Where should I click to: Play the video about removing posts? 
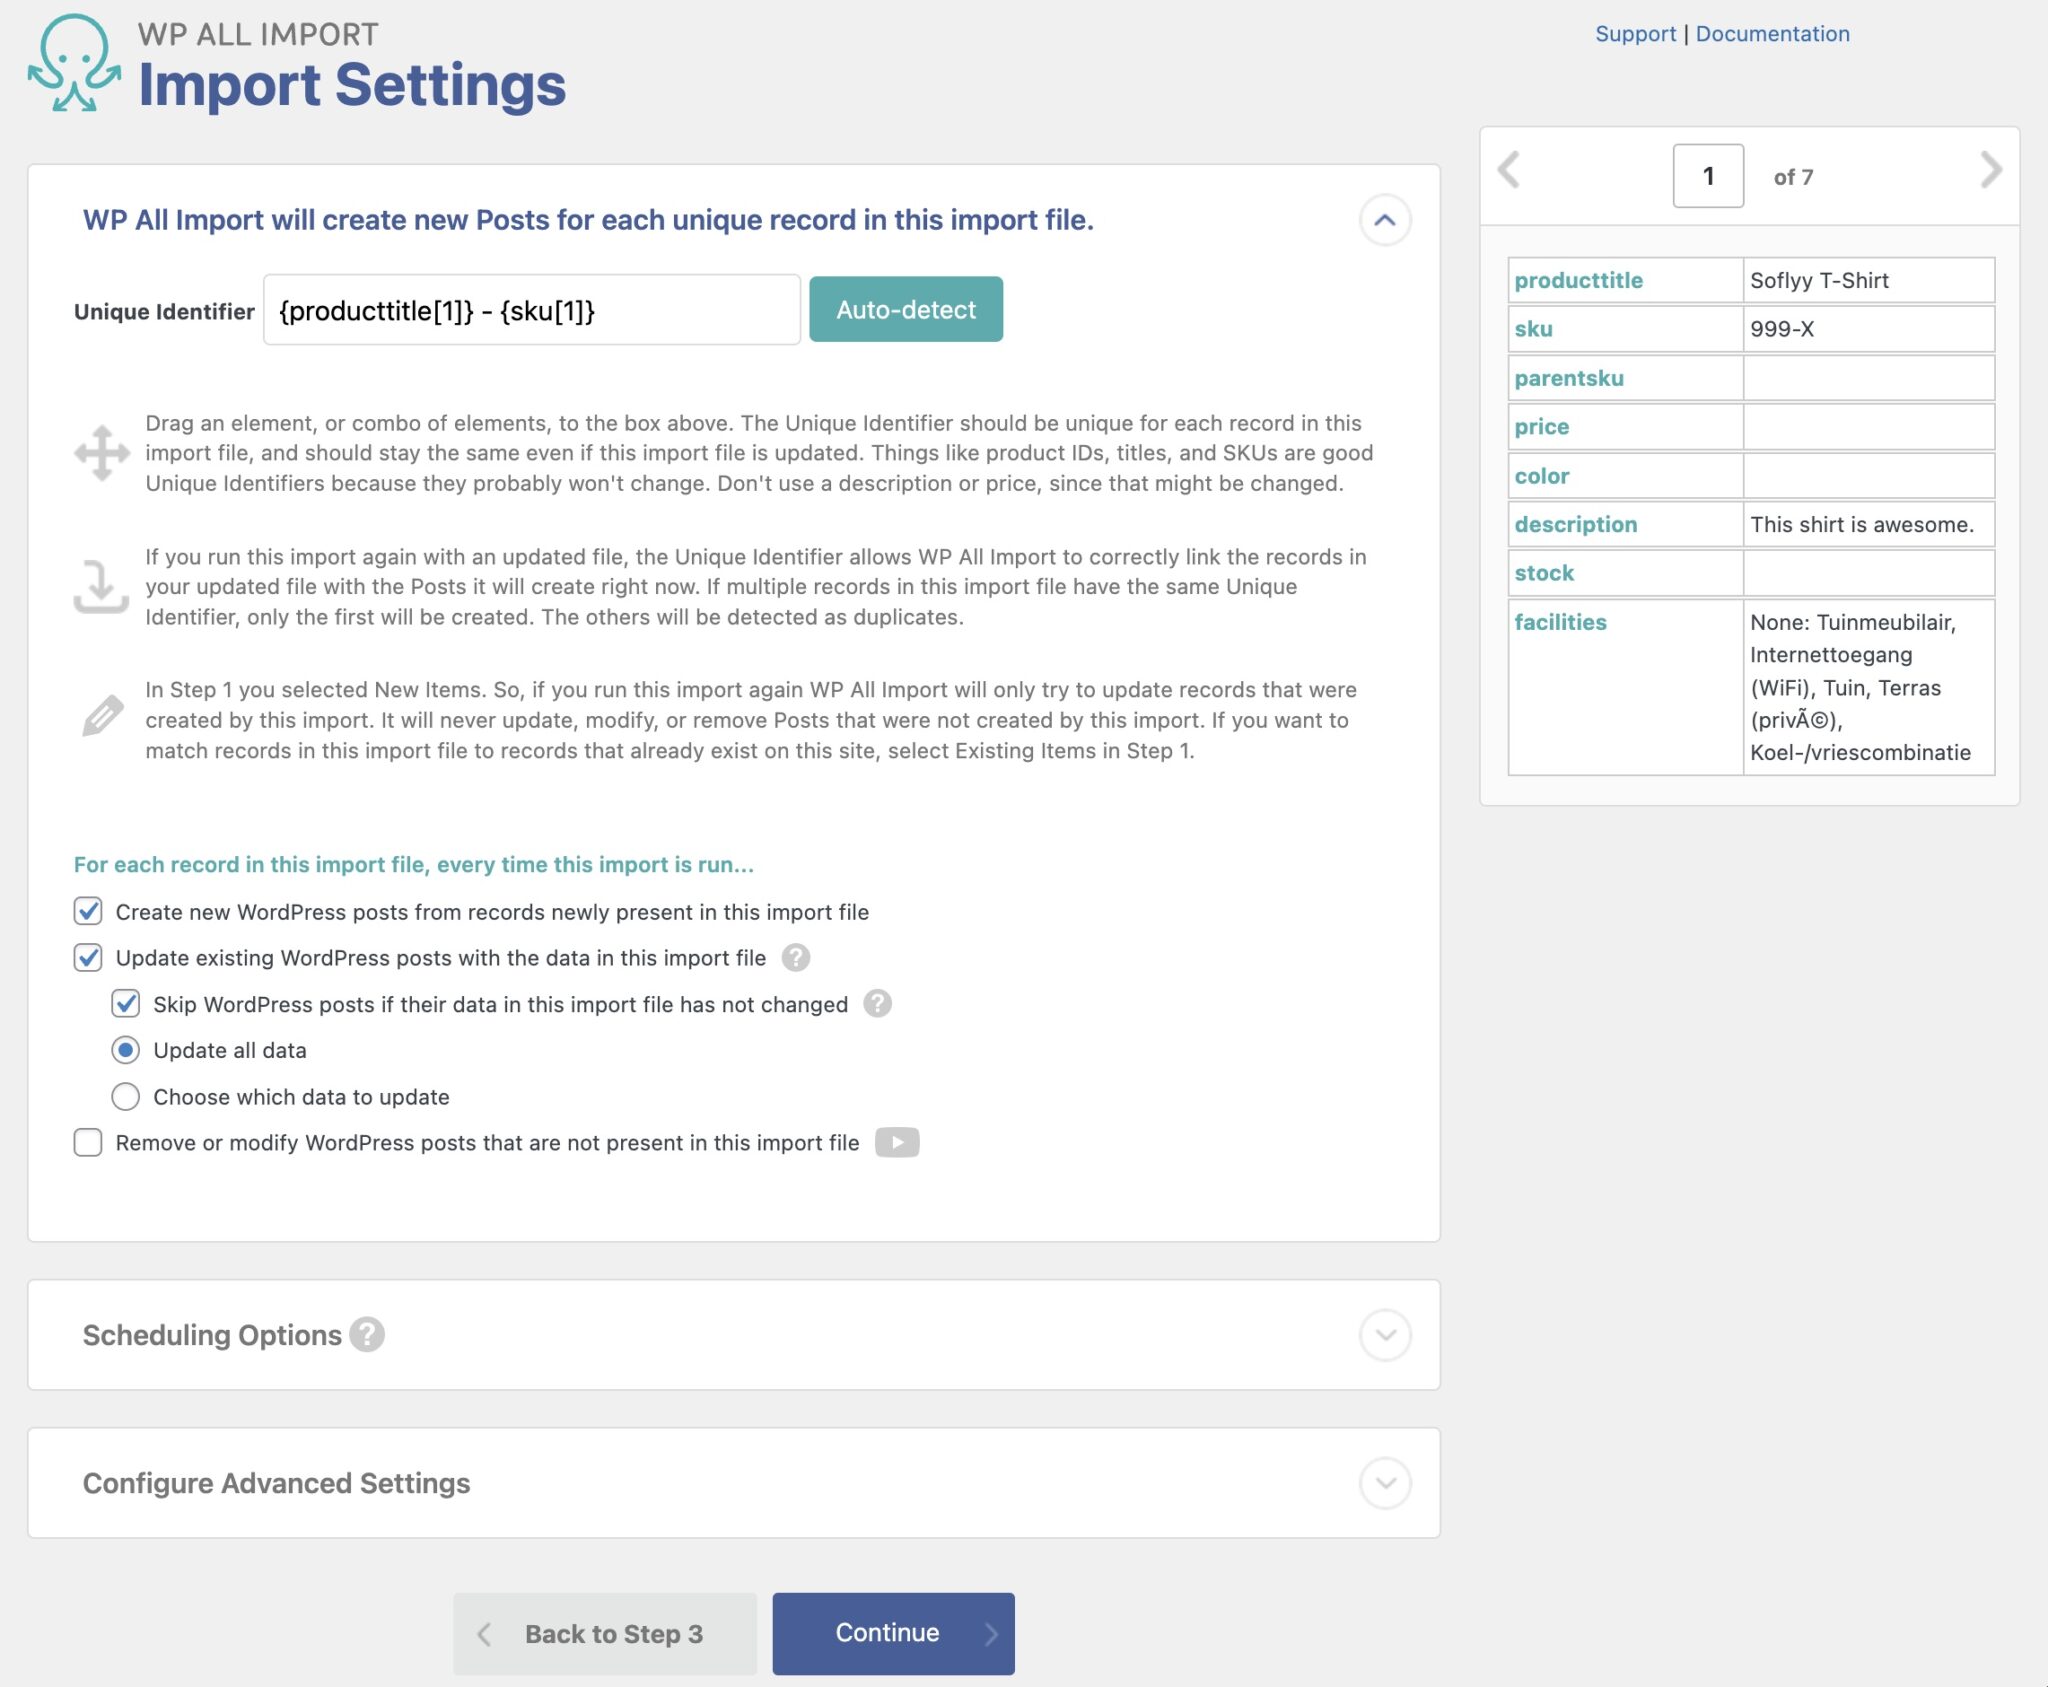coord(897,1142)
